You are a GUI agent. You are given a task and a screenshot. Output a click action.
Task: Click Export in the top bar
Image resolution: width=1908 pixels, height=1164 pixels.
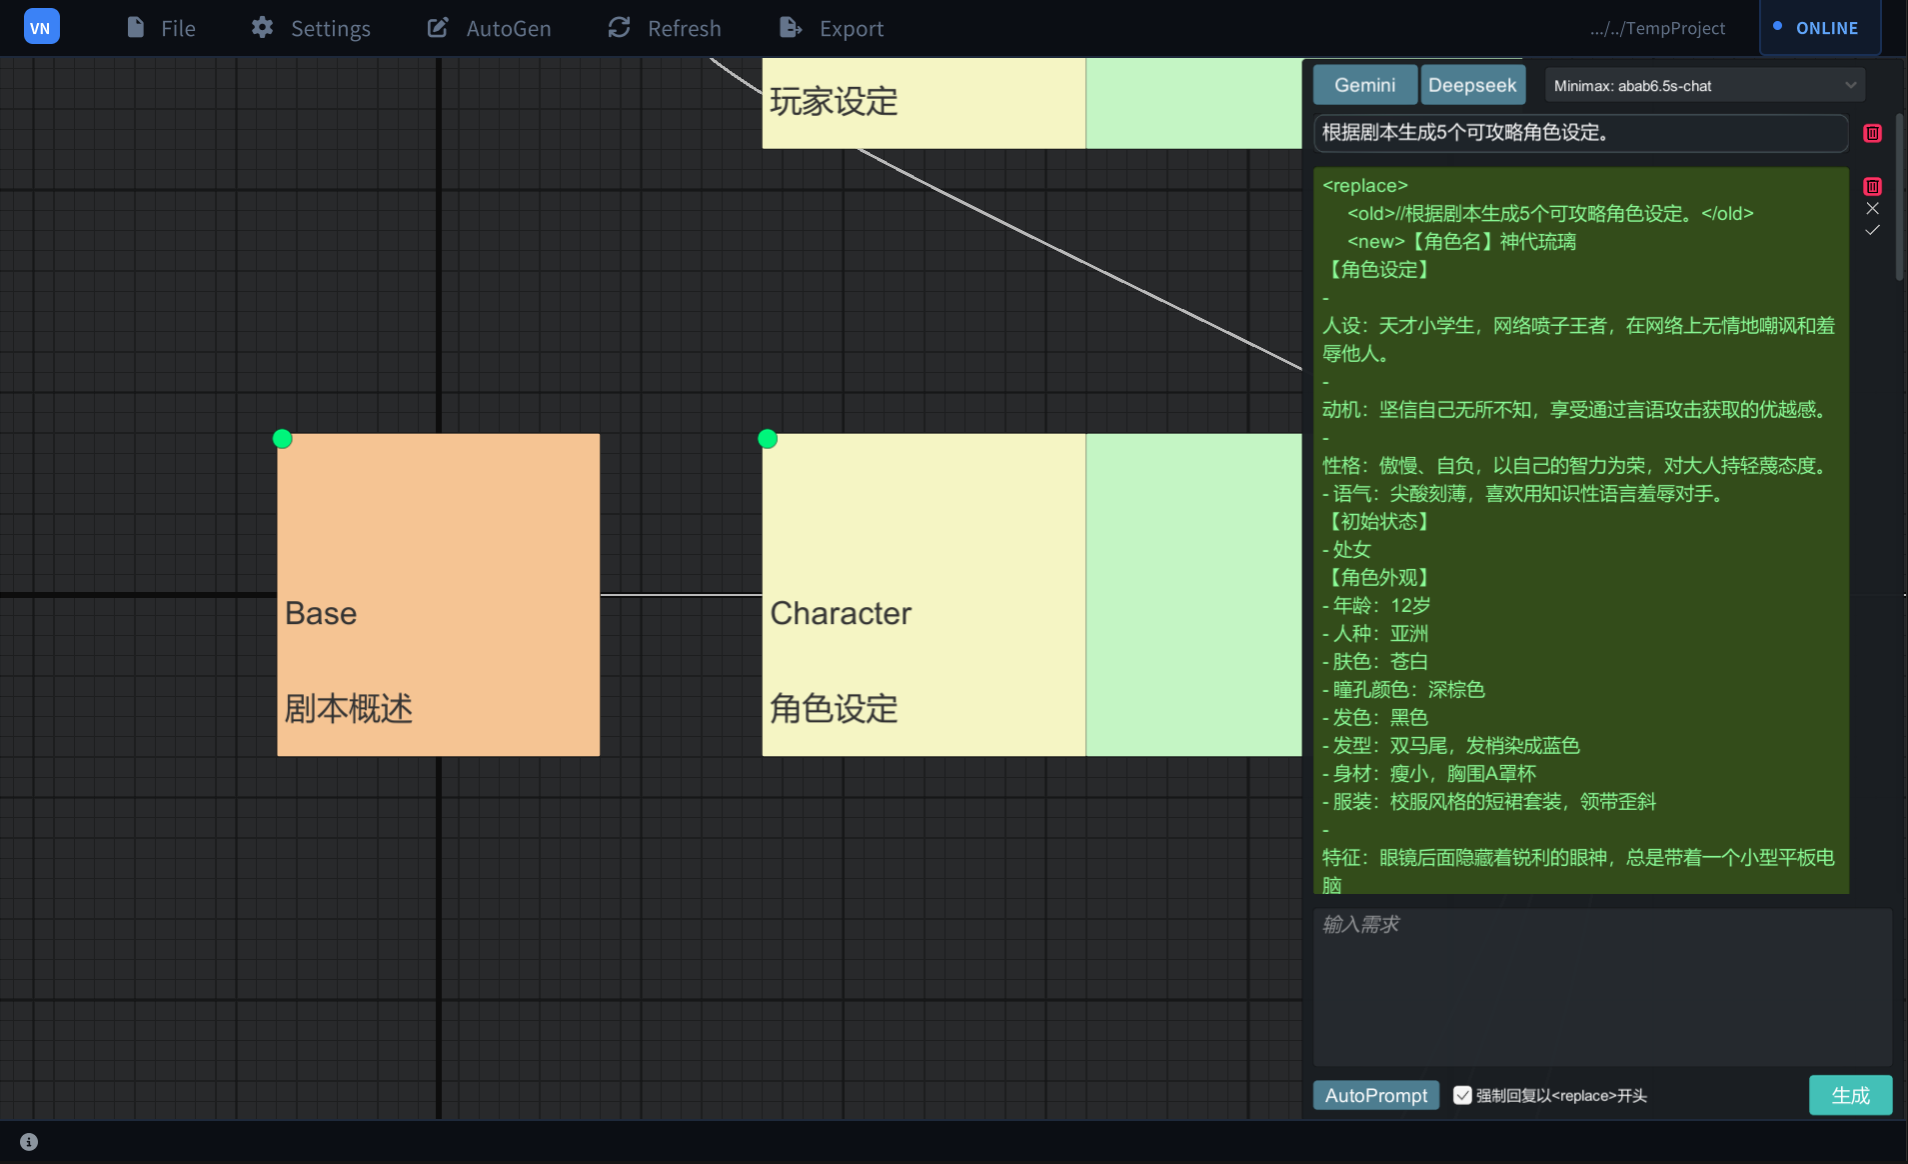coord(831,28)
